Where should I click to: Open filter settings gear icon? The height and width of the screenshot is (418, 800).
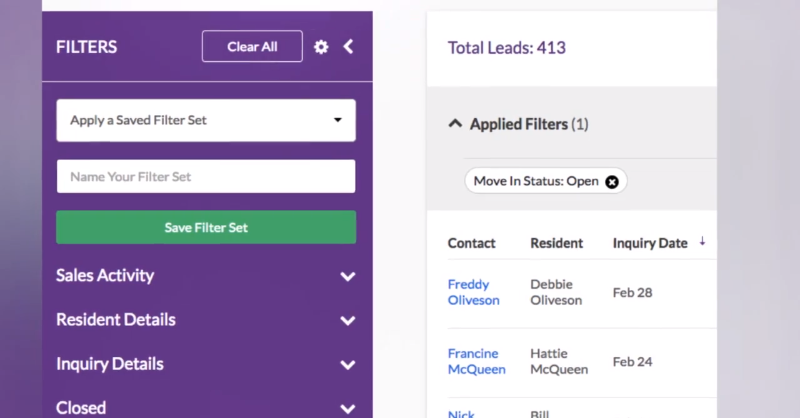[321, 47]
